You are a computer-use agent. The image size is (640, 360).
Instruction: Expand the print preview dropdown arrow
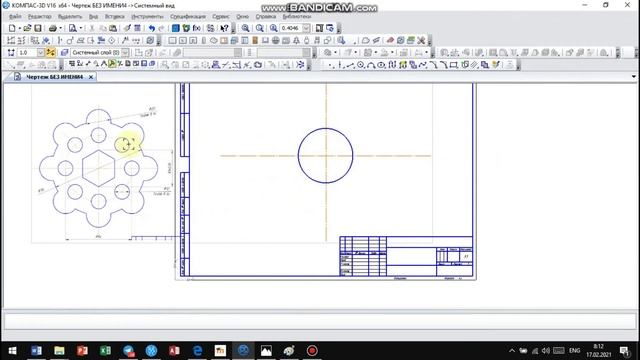pyautogui.click(x=80, y=28)
